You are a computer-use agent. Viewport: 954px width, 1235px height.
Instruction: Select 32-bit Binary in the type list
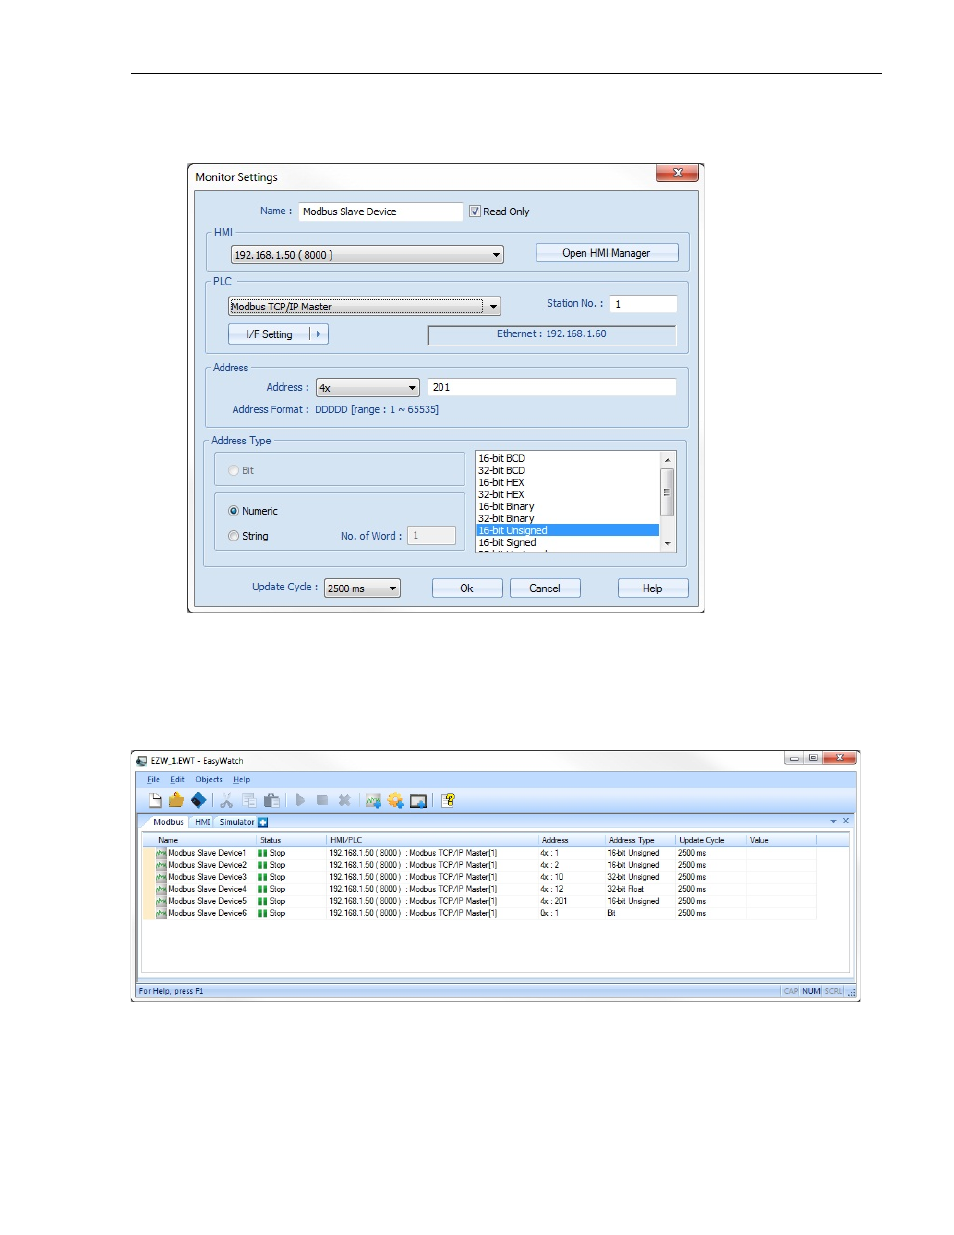click(567, 518)
